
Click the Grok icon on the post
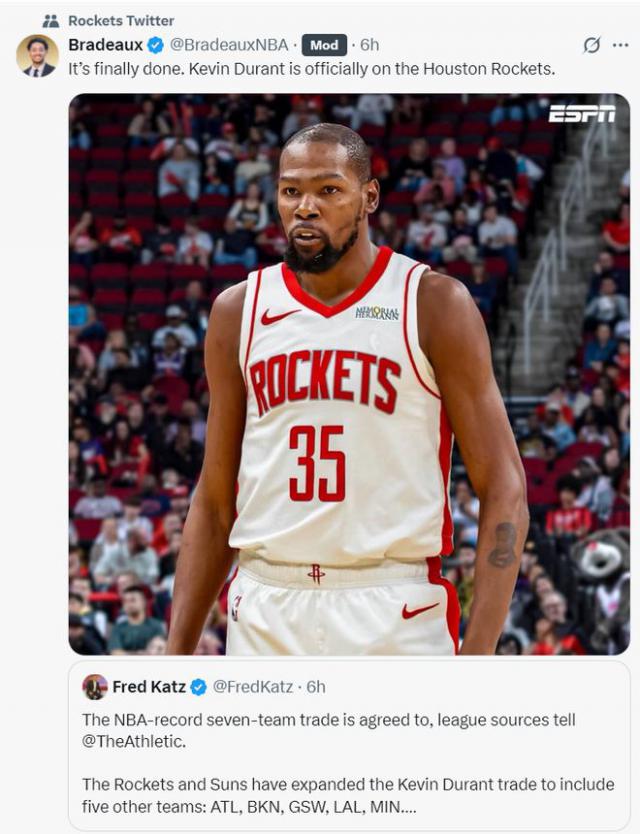592,45
